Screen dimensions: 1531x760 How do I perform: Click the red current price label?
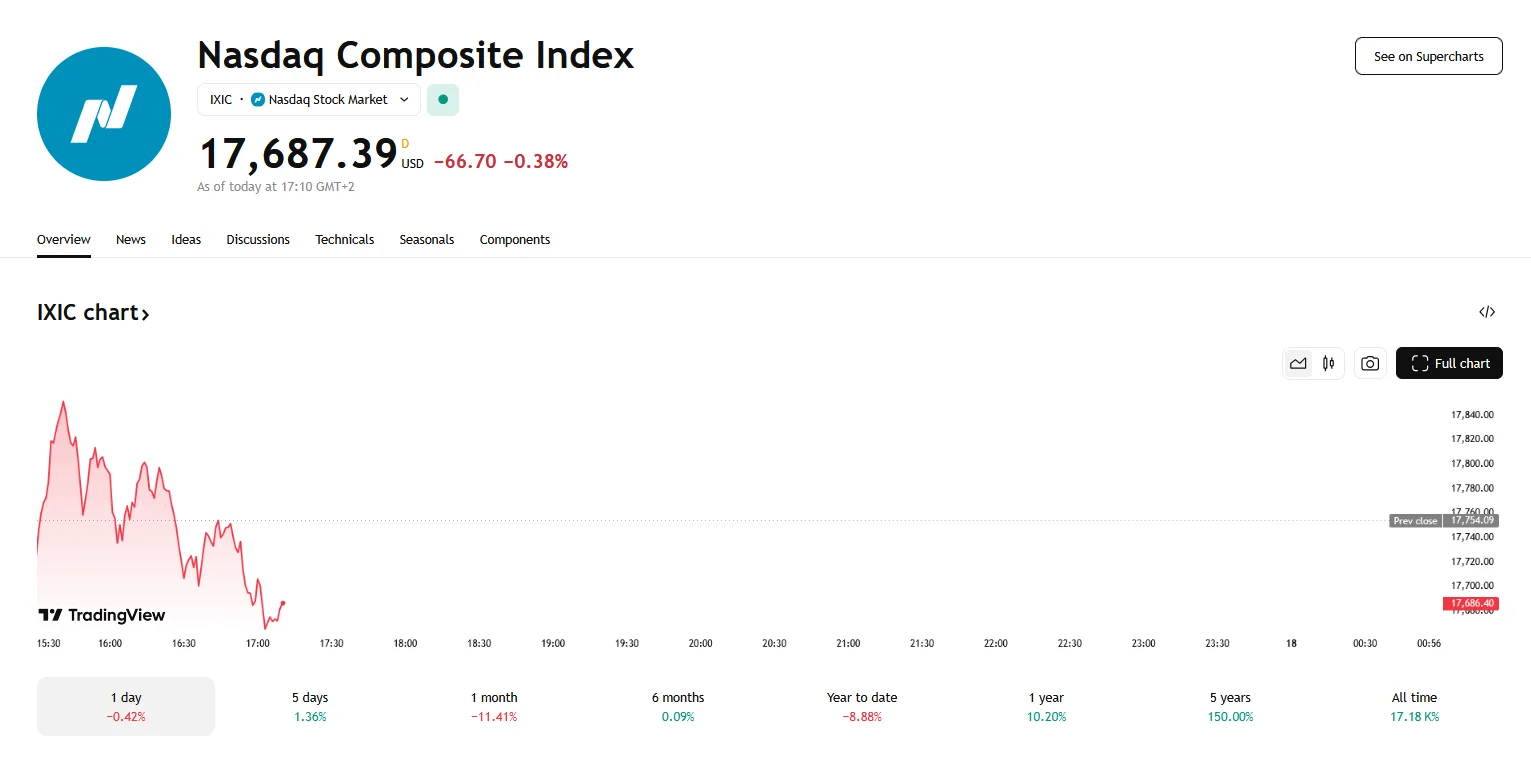click(x=1470, y=603)
